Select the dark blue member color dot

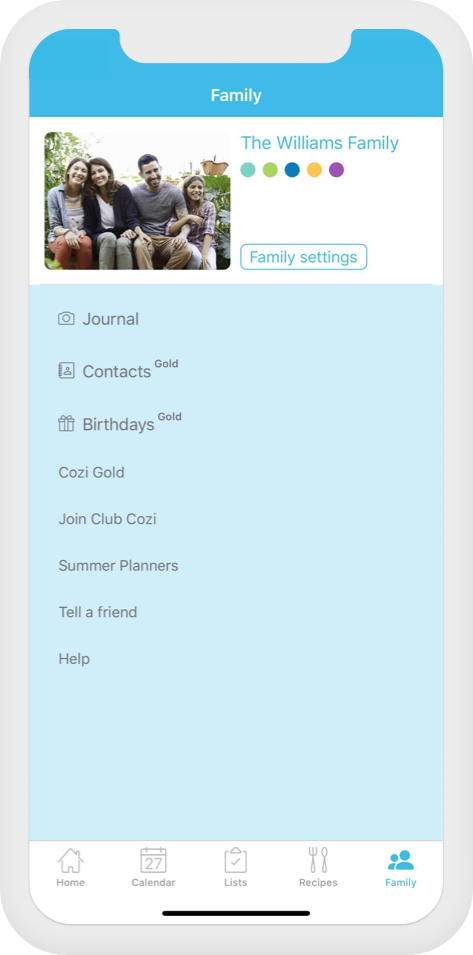click(292, 170)
